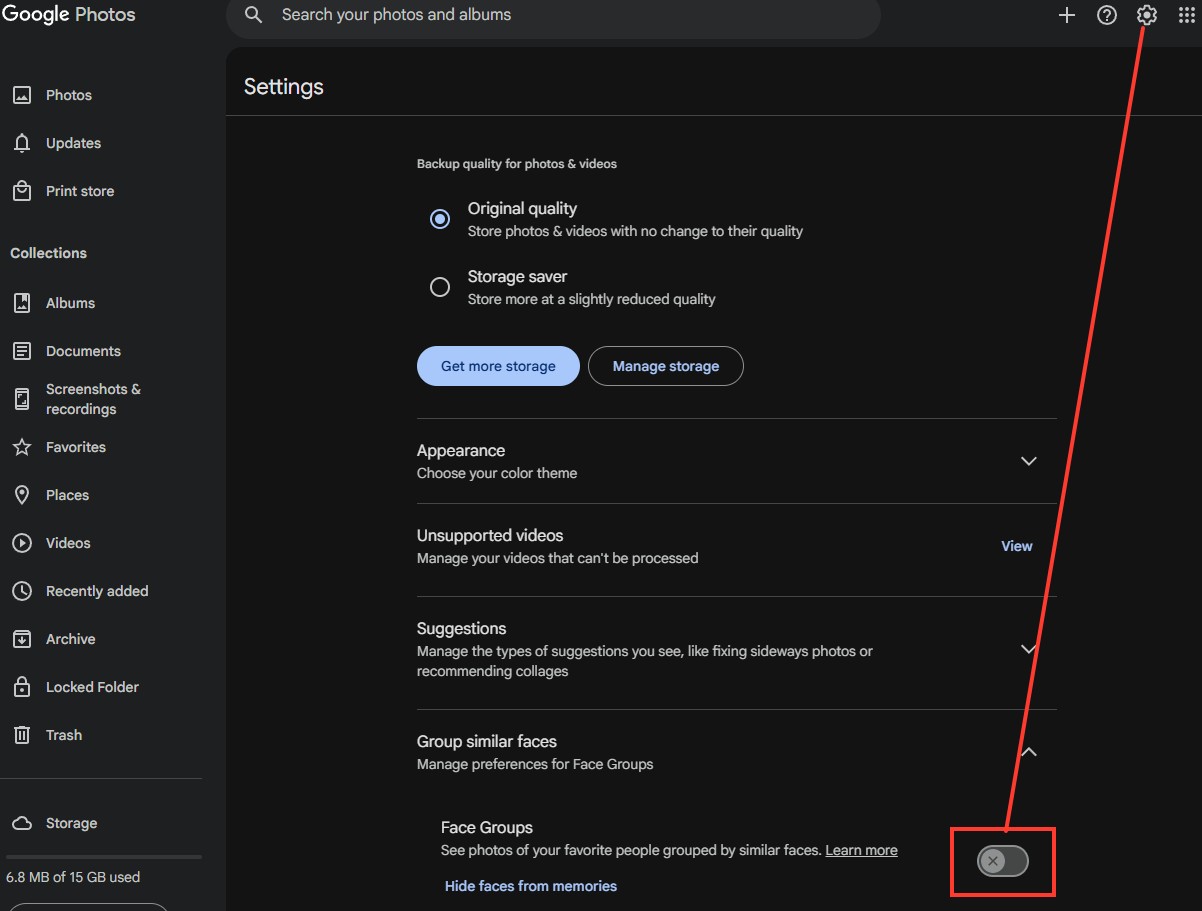Open Videos collection
Viewport: 1202px width, 911px height.
click(x=68, y=543)
